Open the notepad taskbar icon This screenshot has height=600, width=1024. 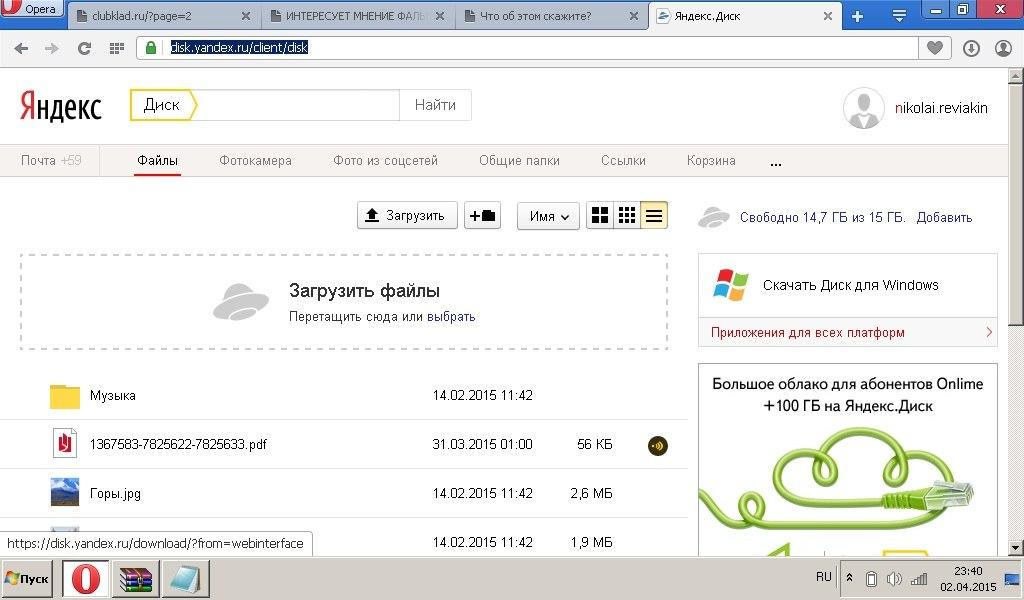pos(185,579)
